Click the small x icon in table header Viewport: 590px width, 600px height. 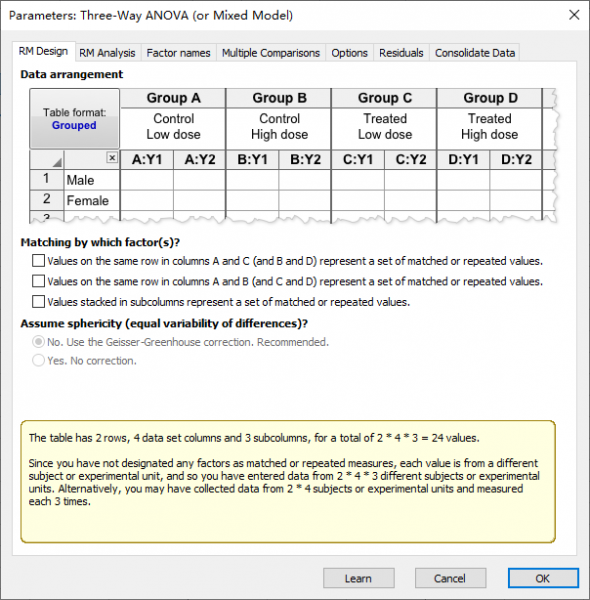pos(112,157)
